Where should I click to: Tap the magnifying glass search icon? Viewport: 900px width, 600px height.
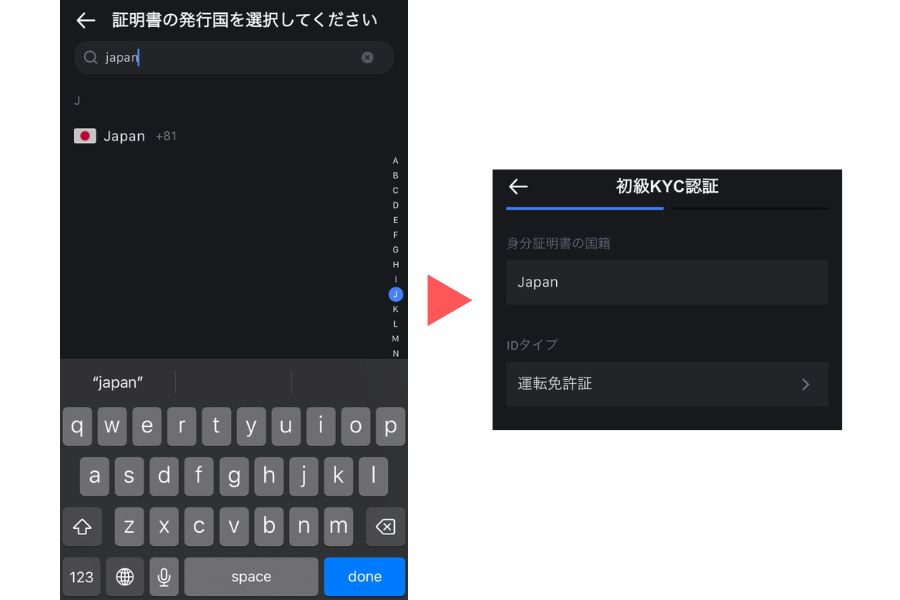(91, 58)
